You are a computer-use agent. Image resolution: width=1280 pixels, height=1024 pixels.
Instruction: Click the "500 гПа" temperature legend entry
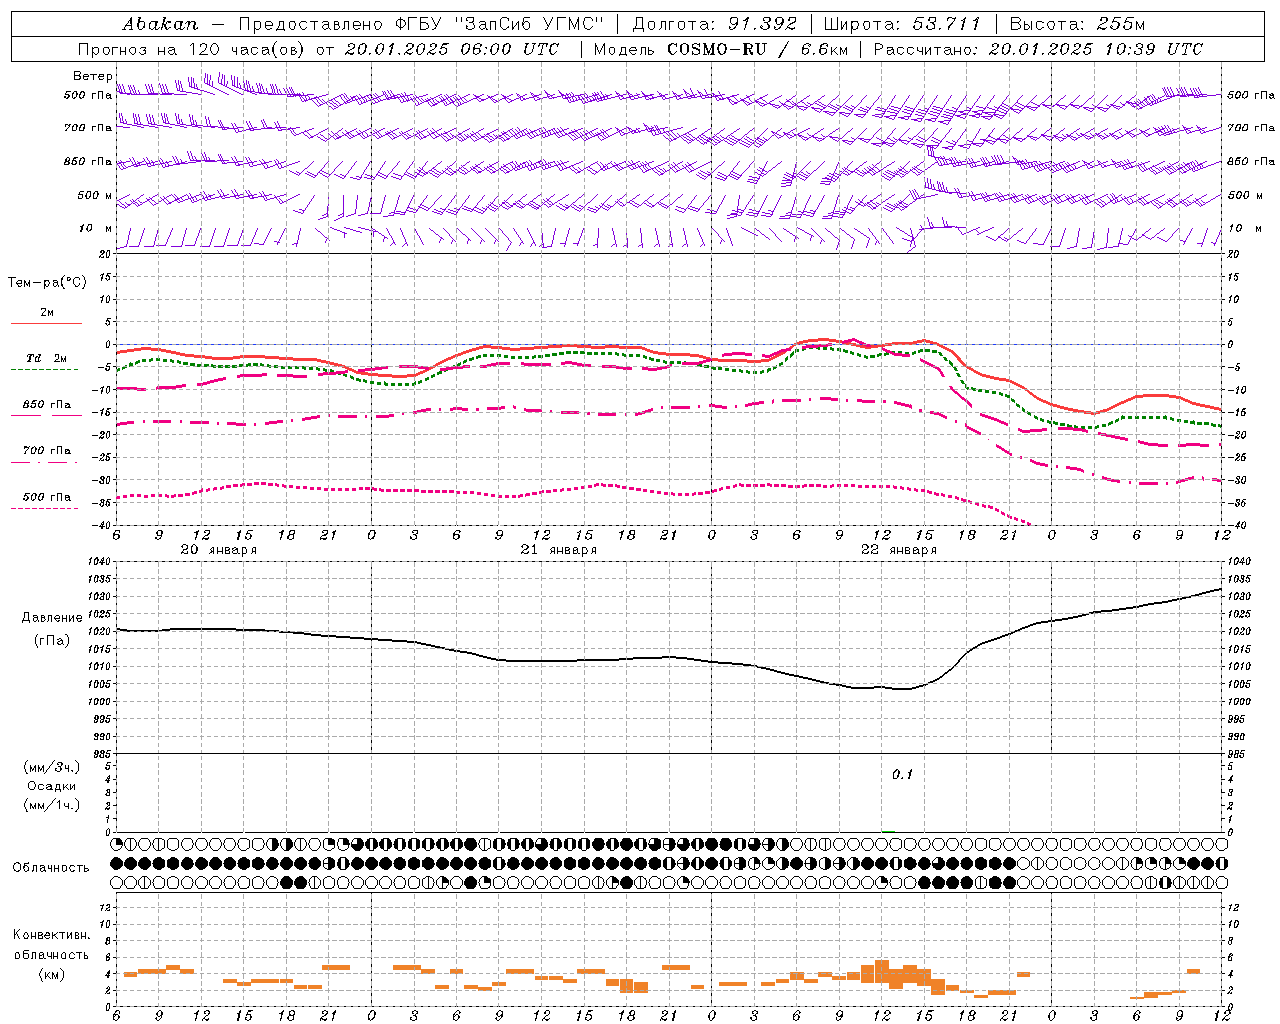point(46,497)
